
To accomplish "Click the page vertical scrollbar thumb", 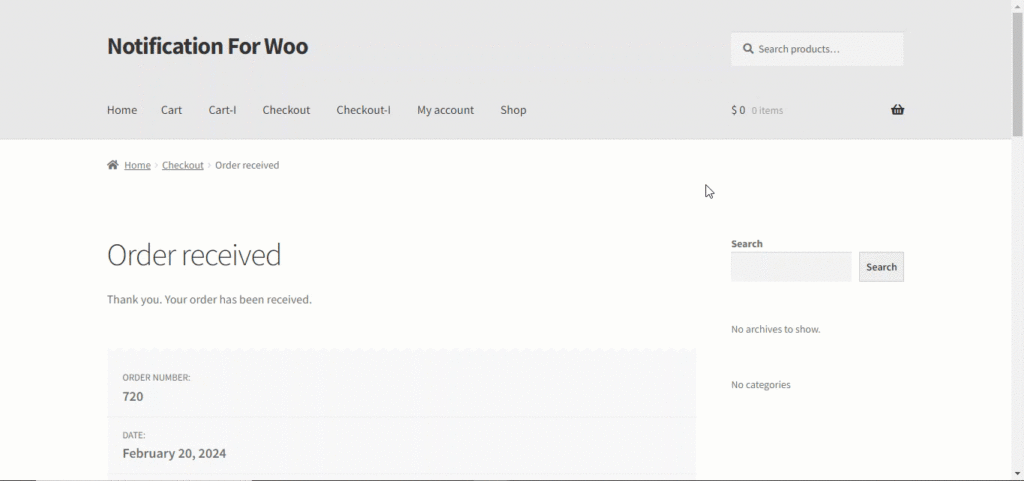I will 1017,74.
